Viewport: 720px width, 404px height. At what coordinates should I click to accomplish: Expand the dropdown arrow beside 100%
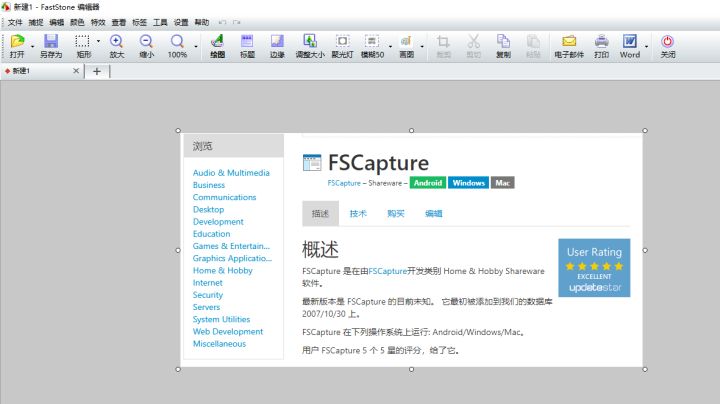[196, 46]
